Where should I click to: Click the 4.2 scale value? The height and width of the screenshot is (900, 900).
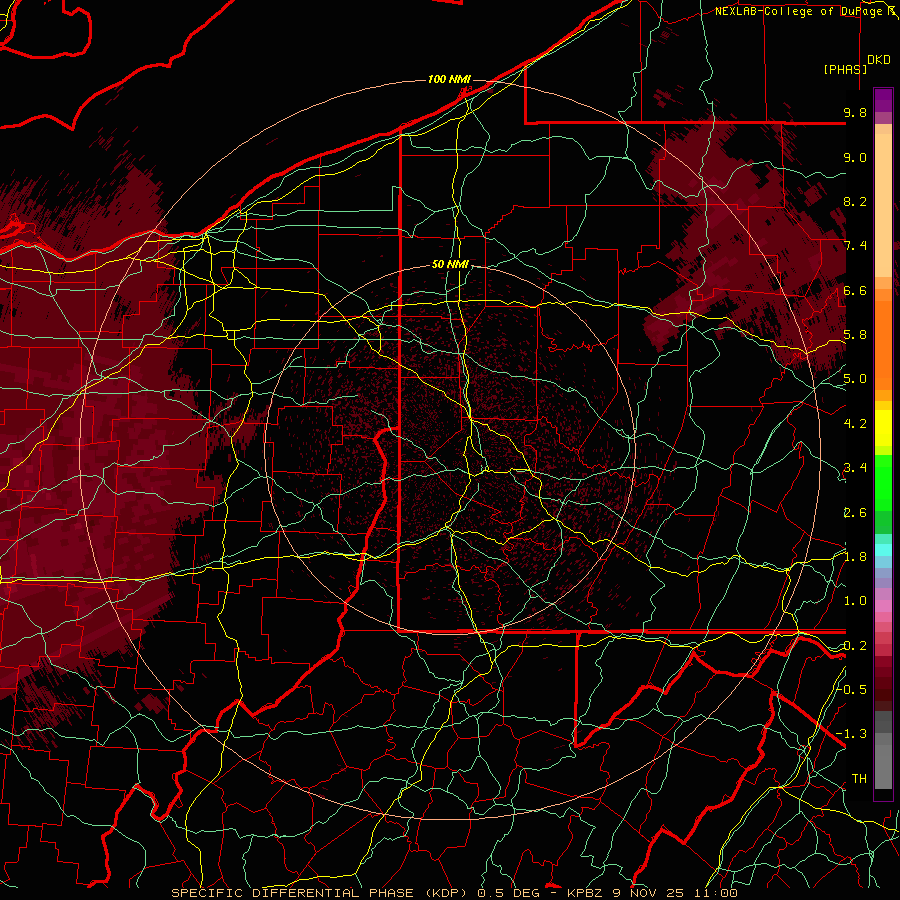[x=855, y=424]
